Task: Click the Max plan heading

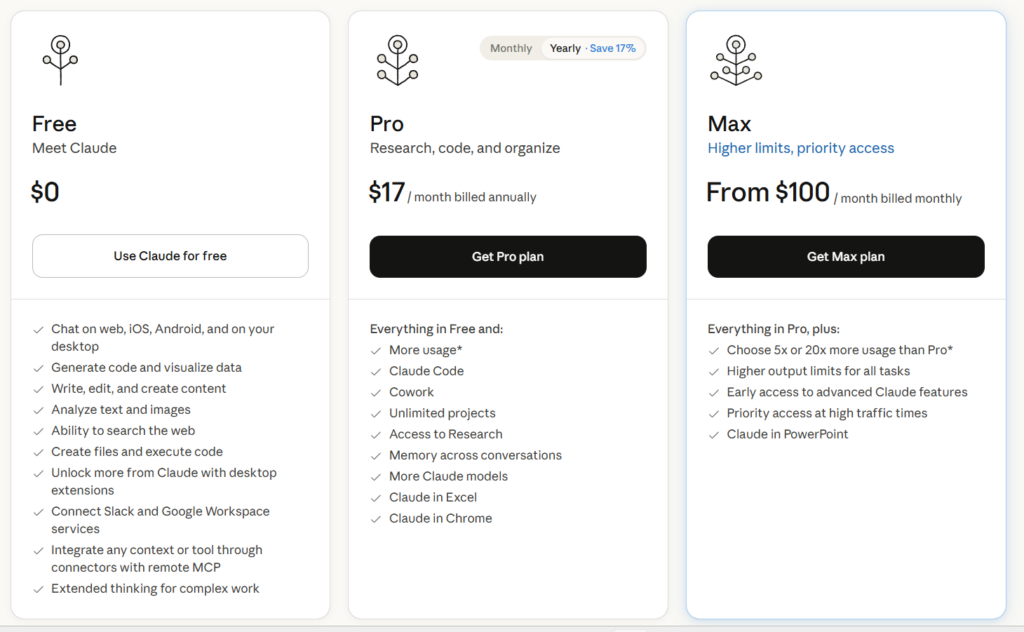Action: [729, 124]
